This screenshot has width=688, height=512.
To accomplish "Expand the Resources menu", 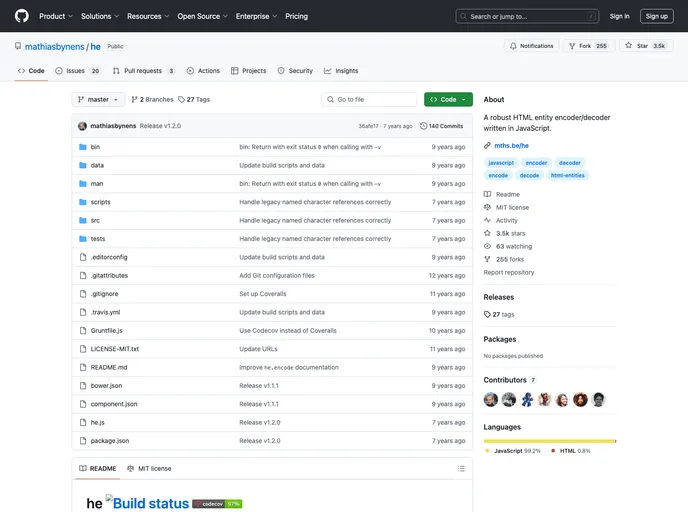I will pos(148,16).
